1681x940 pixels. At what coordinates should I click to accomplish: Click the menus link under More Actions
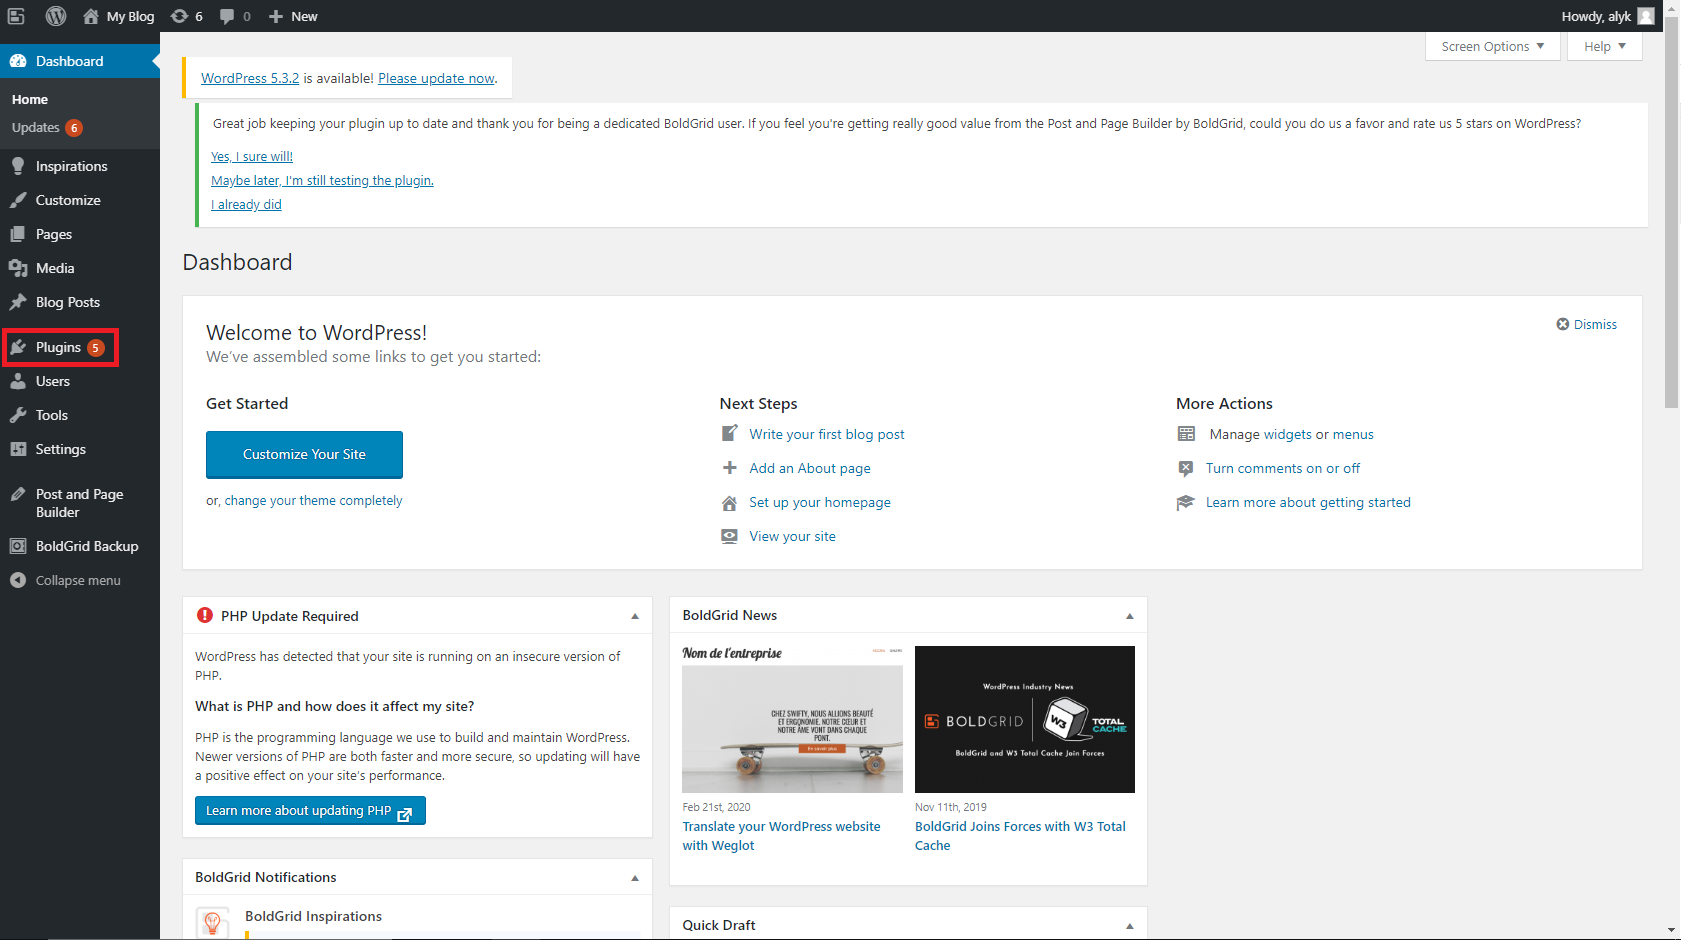coord(1353,434)
